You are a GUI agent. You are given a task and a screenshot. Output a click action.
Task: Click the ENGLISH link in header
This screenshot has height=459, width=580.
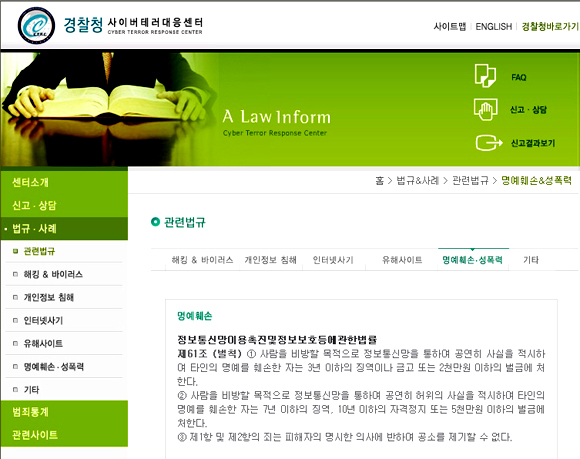(x=493, y=27)
